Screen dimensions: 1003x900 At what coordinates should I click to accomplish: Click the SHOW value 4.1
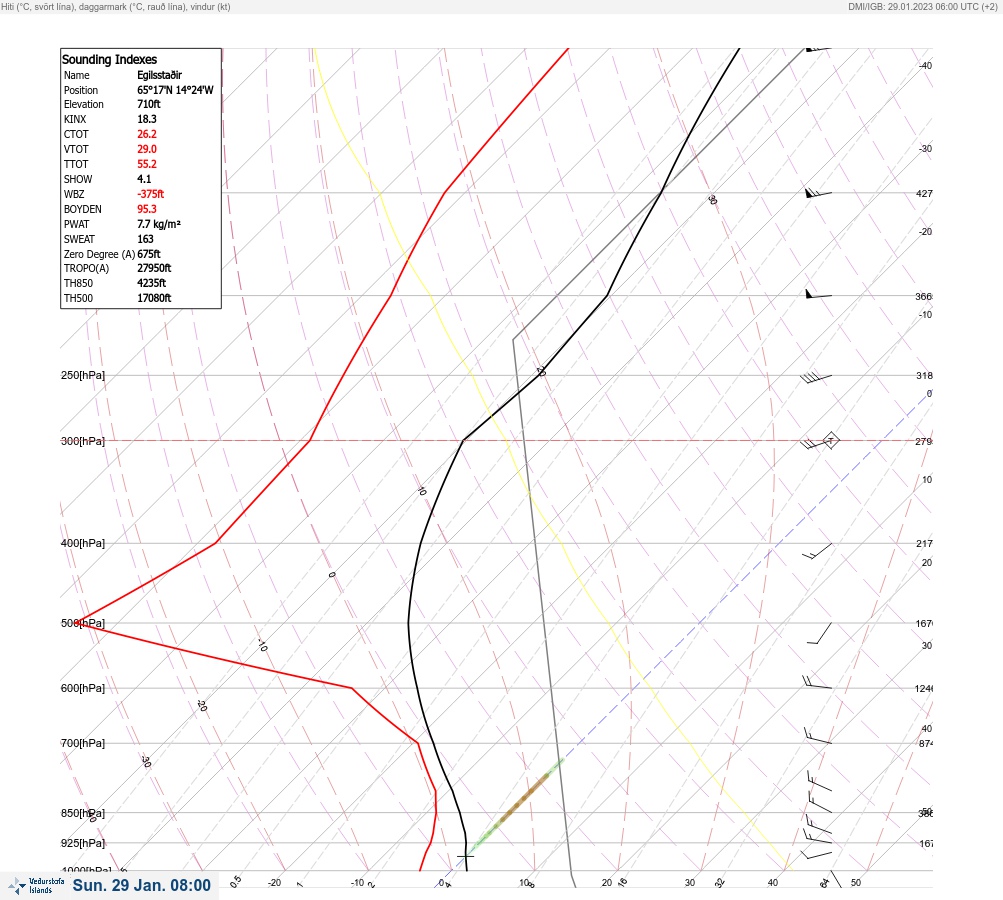(x=144, y=179)
